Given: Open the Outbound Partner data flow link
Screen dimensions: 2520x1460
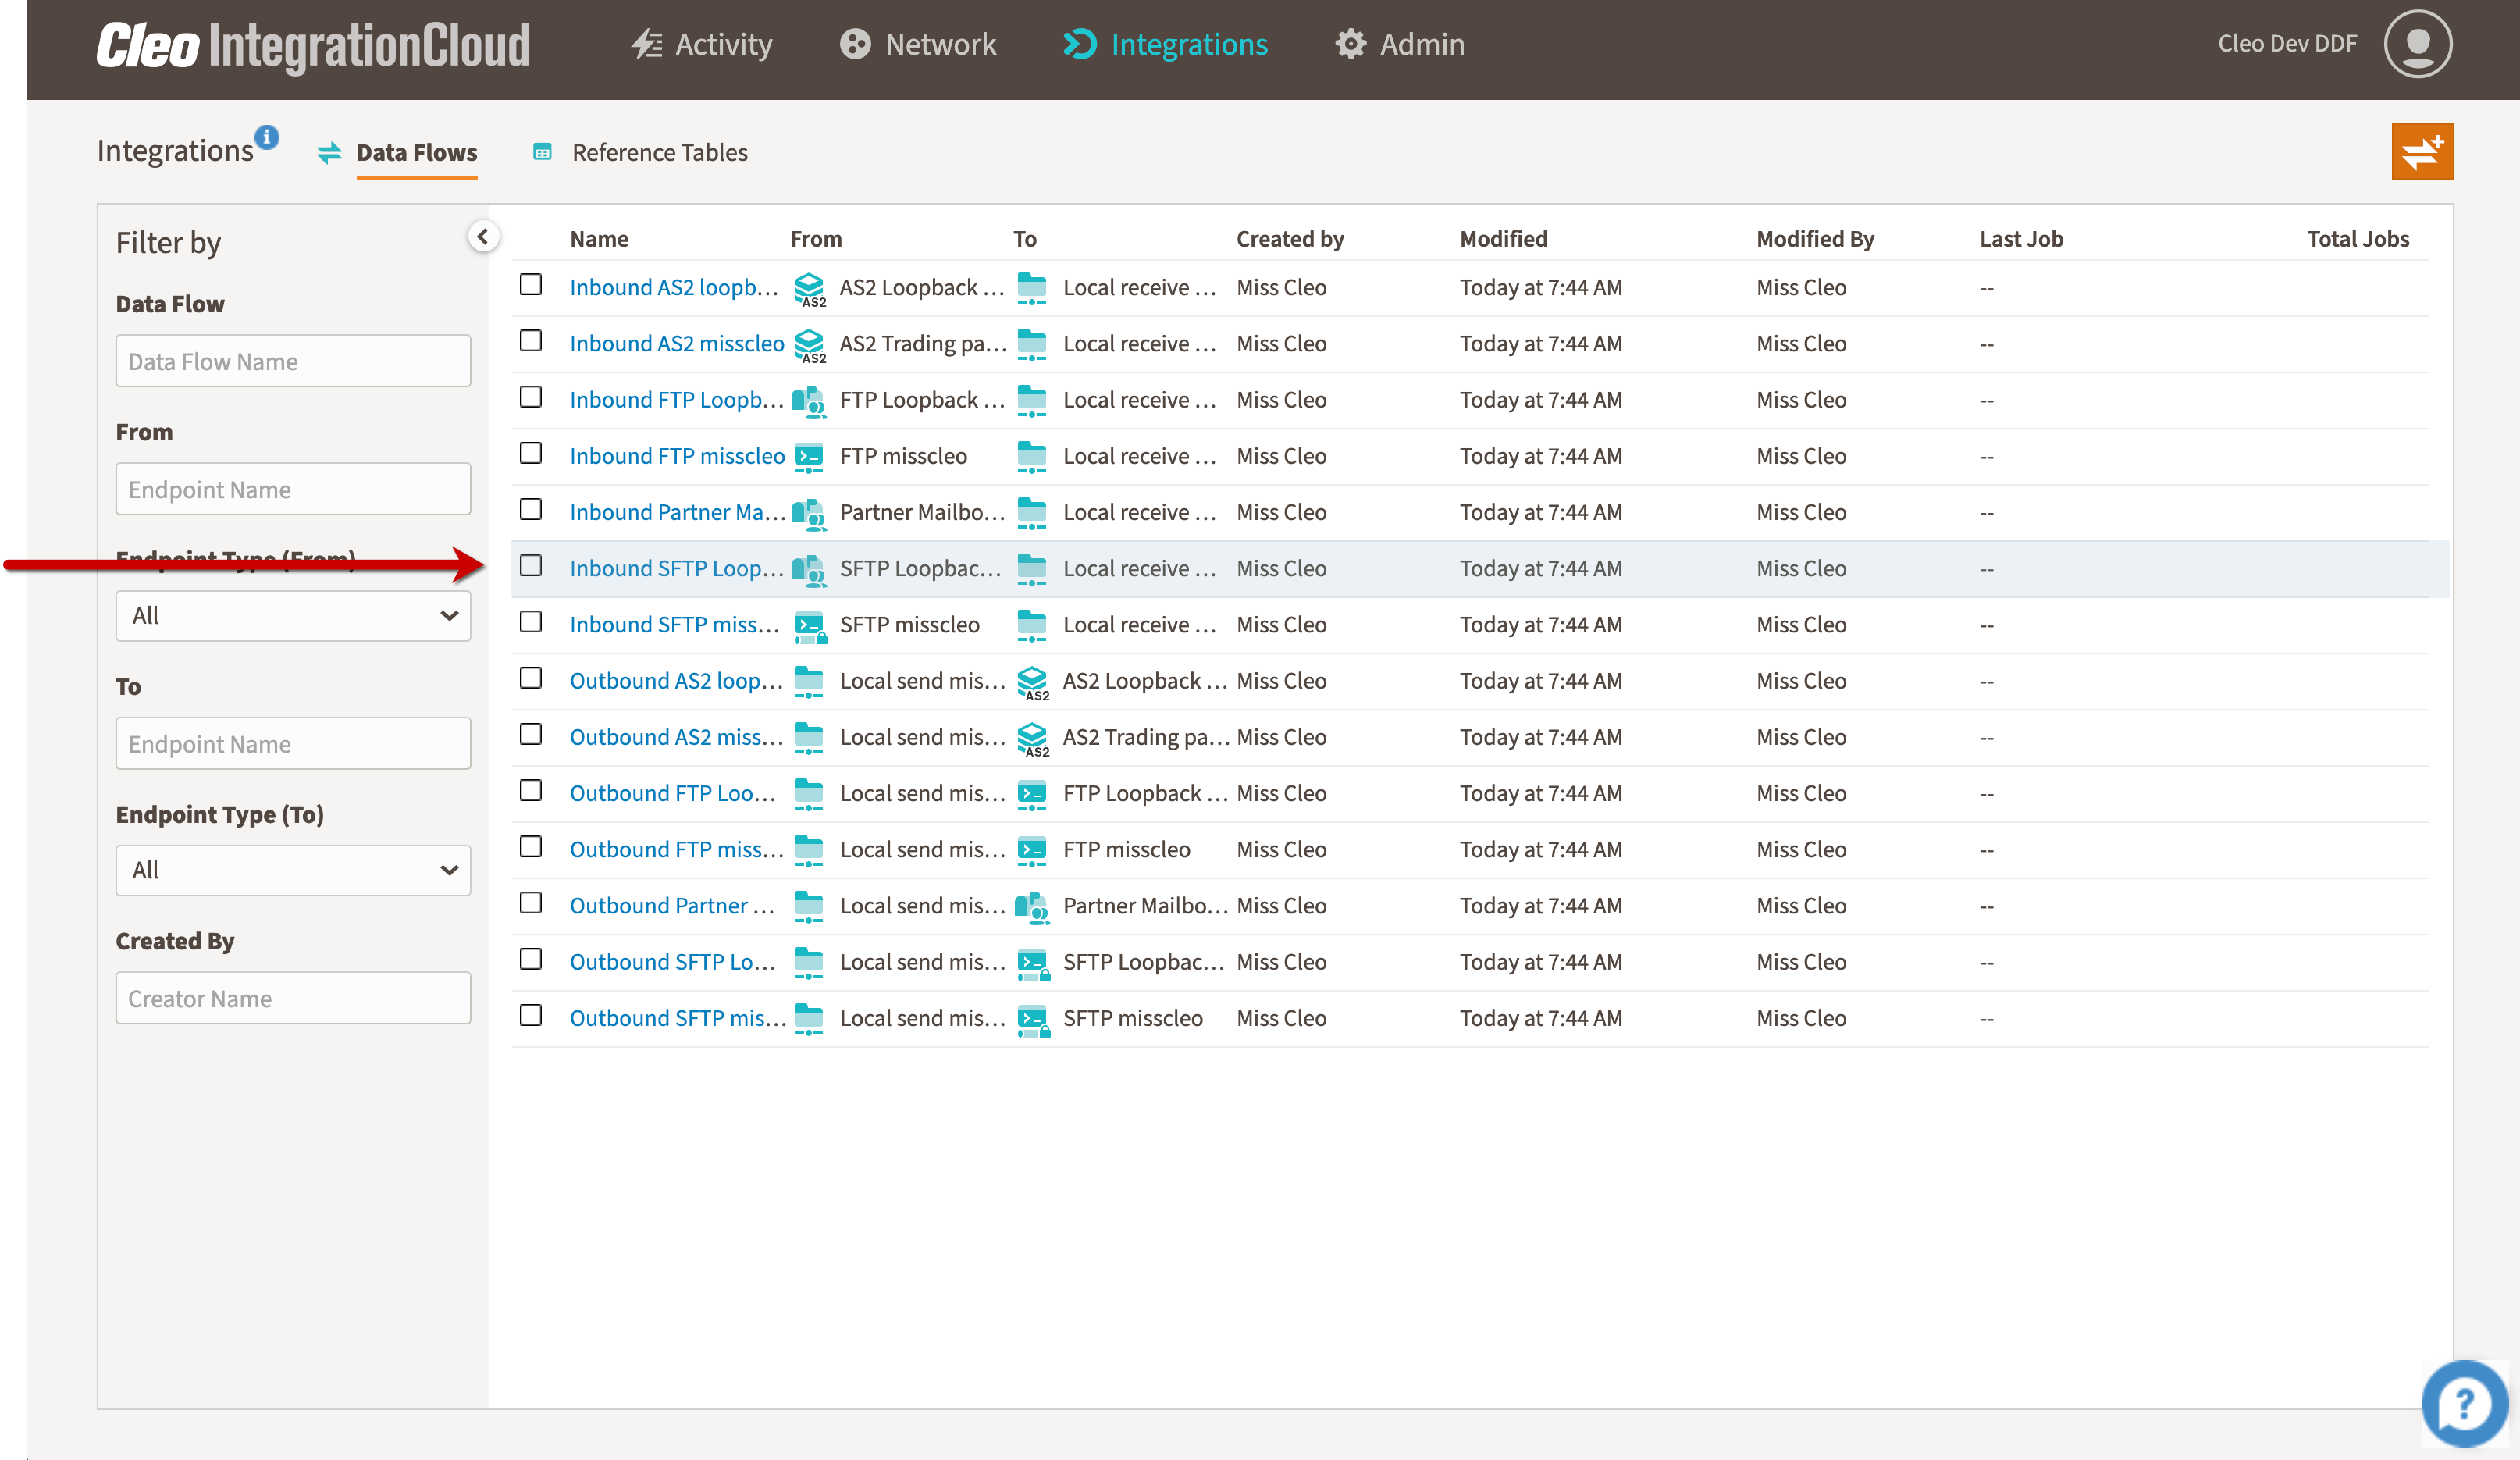Looking at the screenshot, I should pos(671,905).
